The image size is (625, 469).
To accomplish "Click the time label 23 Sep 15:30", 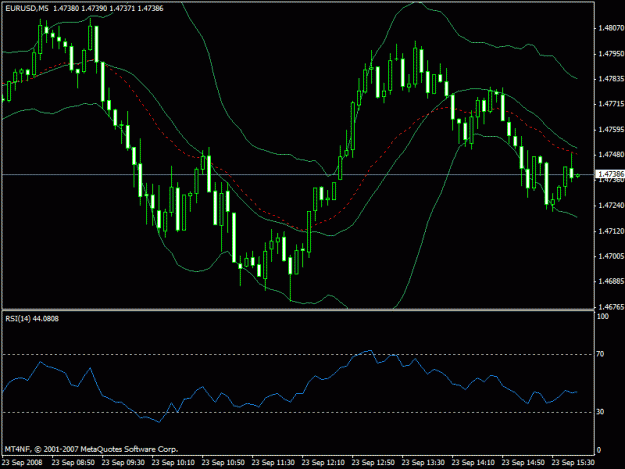I will tap(573, 462).
